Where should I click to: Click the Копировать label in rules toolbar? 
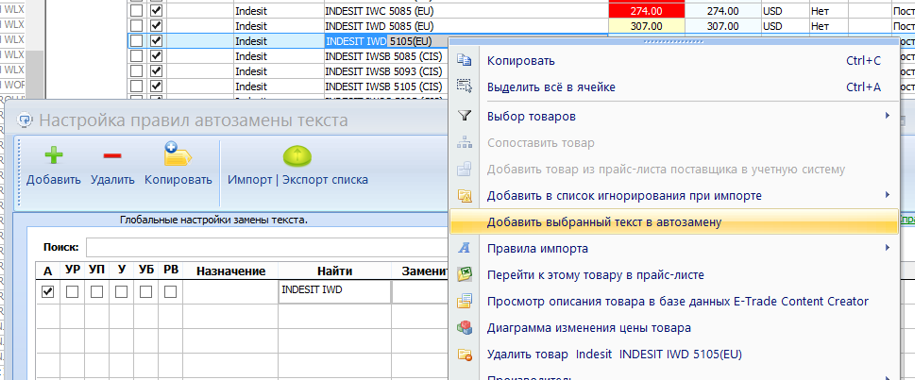[x=179, y=180]
